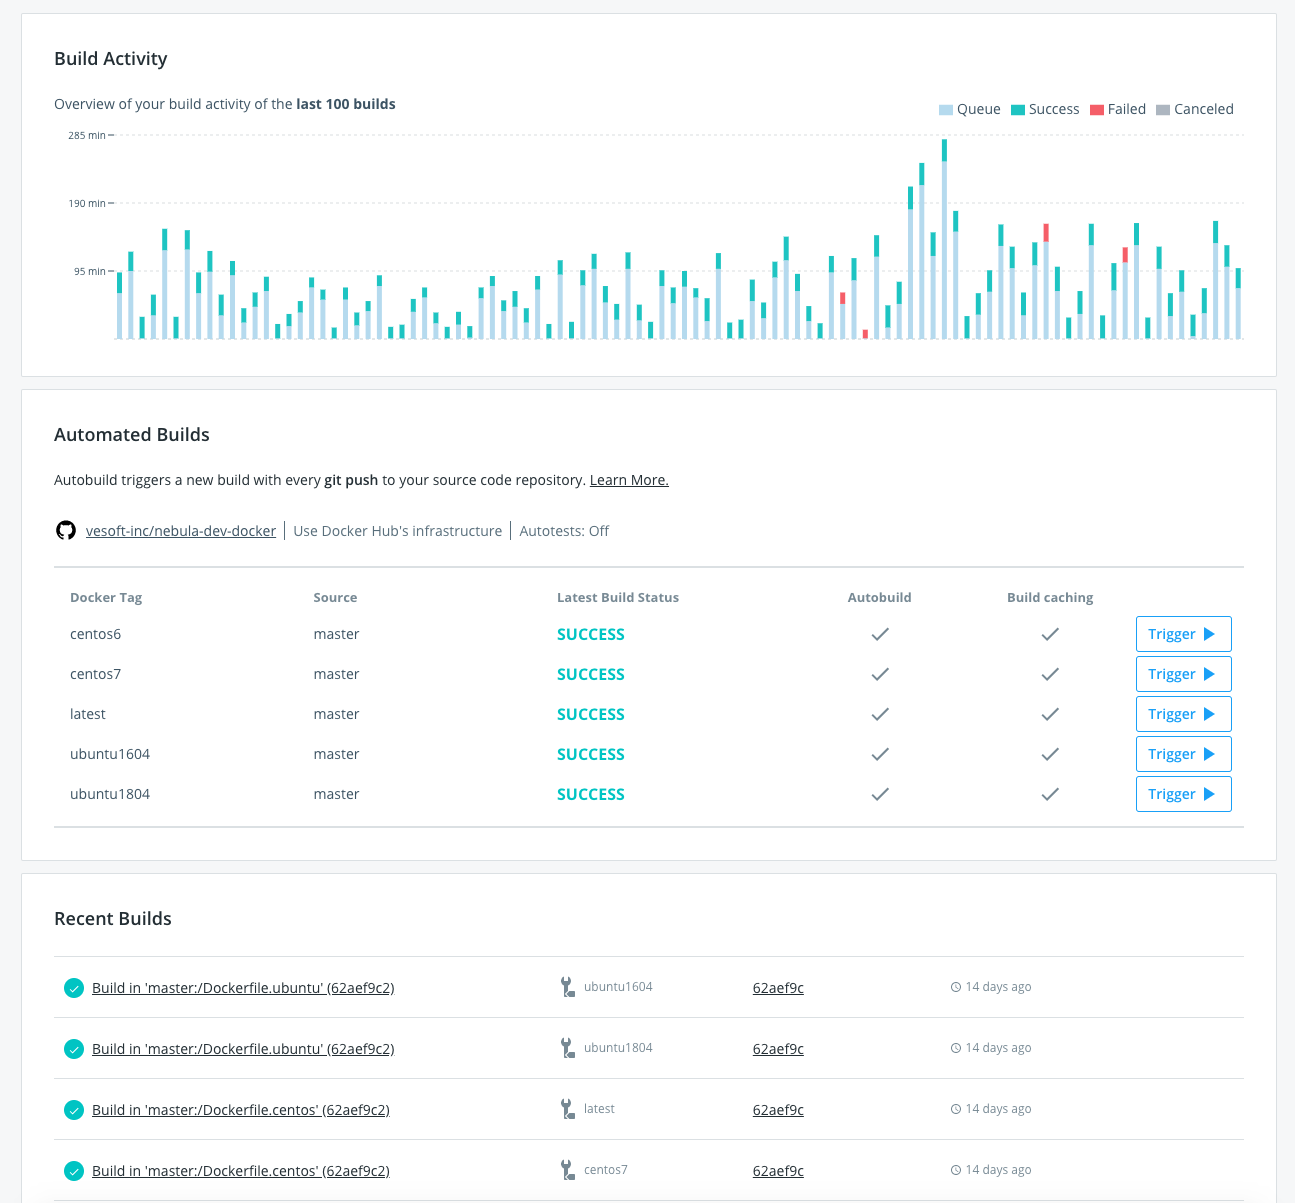The width and height of the screenshot is (1295, 1203).
Task: Trigger a build for ubuntu1604 tag
Action: (1183, 754)
